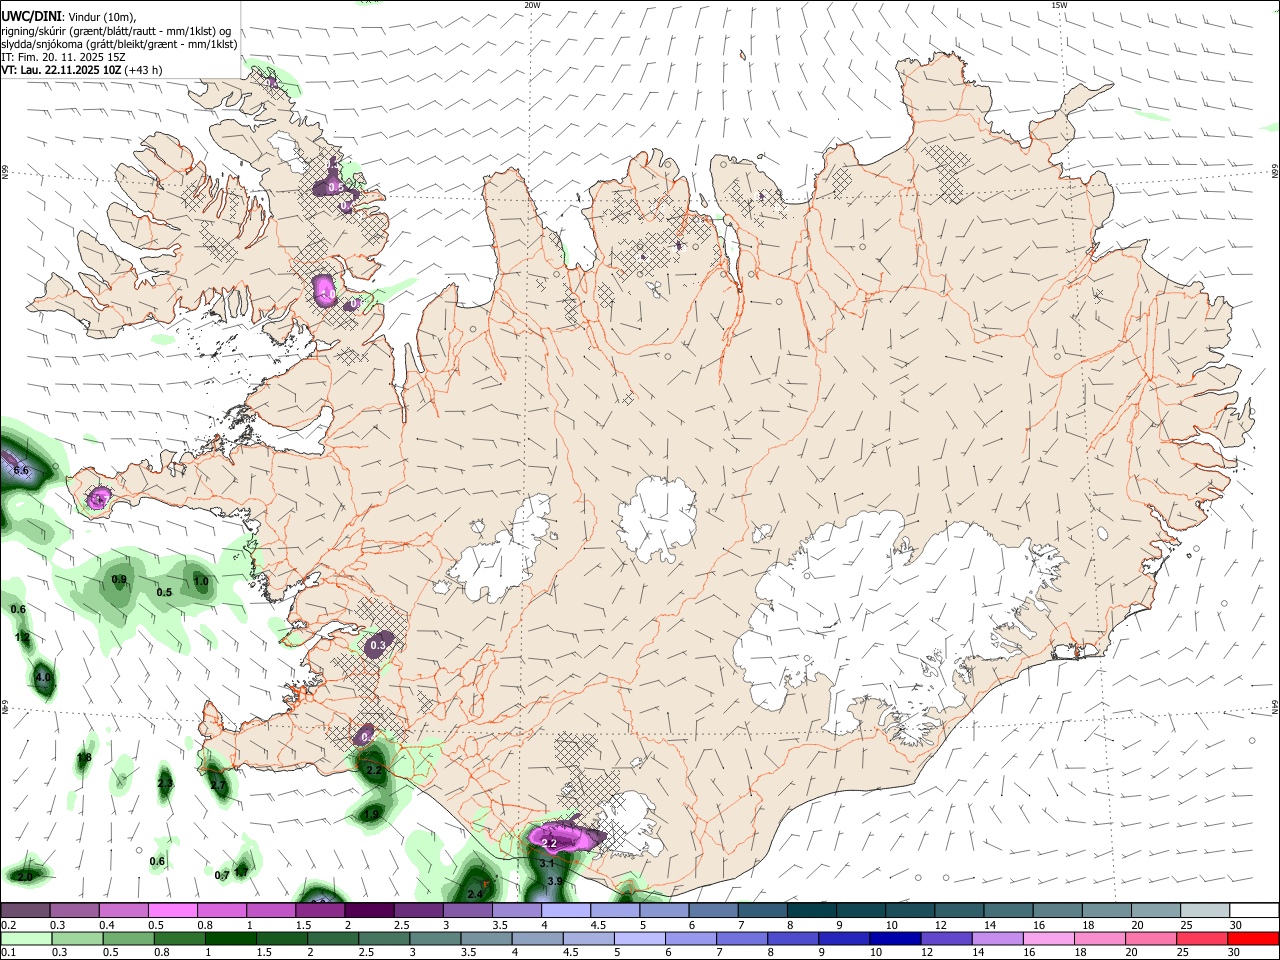Click the UWC/DINI title text
Image resolution: width=1280 pixels, height=960 pixels.
pyautogui.click(x=31, y=17)
